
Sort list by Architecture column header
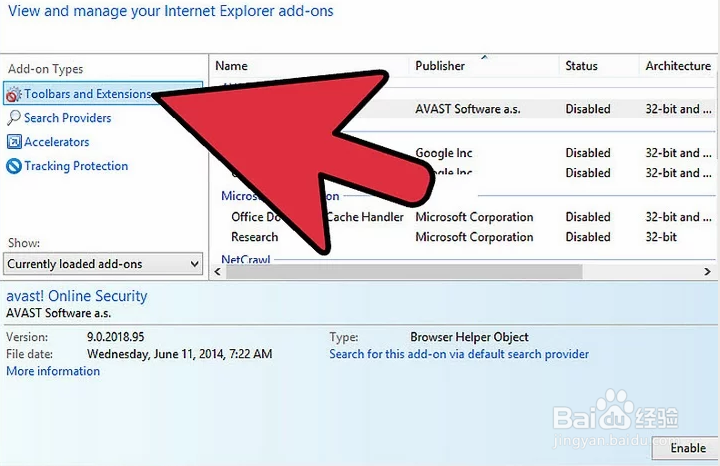click(678, 66)
